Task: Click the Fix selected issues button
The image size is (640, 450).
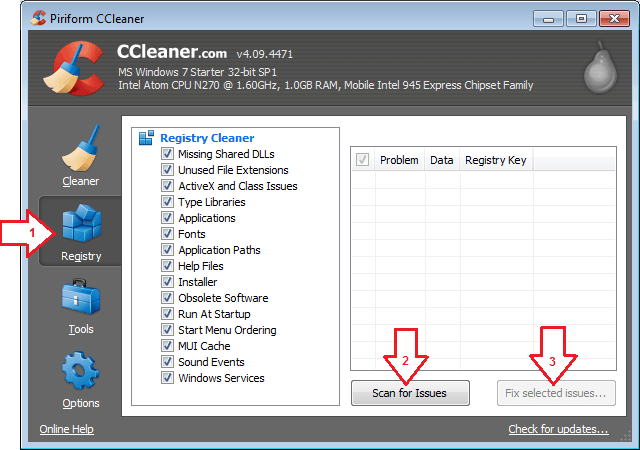Action: [555, 393]
